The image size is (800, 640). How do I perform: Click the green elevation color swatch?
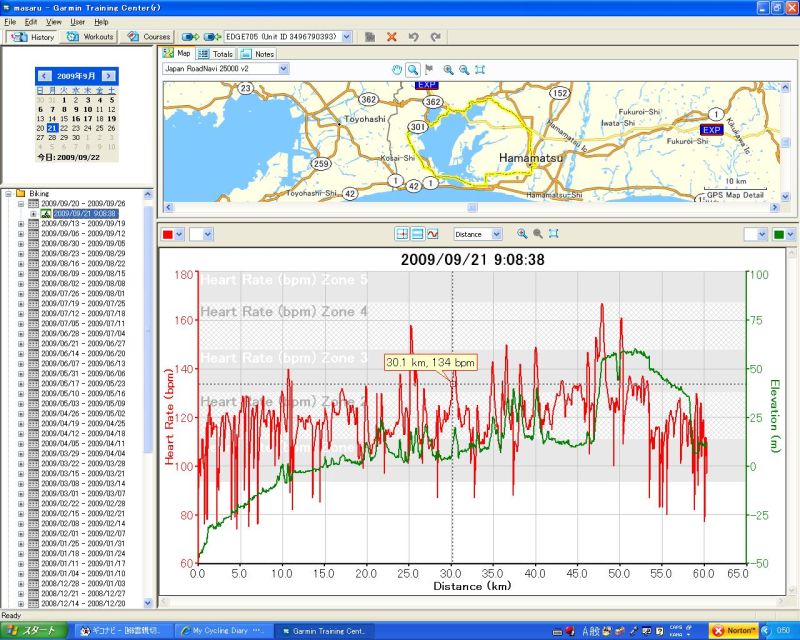point(779,234)
